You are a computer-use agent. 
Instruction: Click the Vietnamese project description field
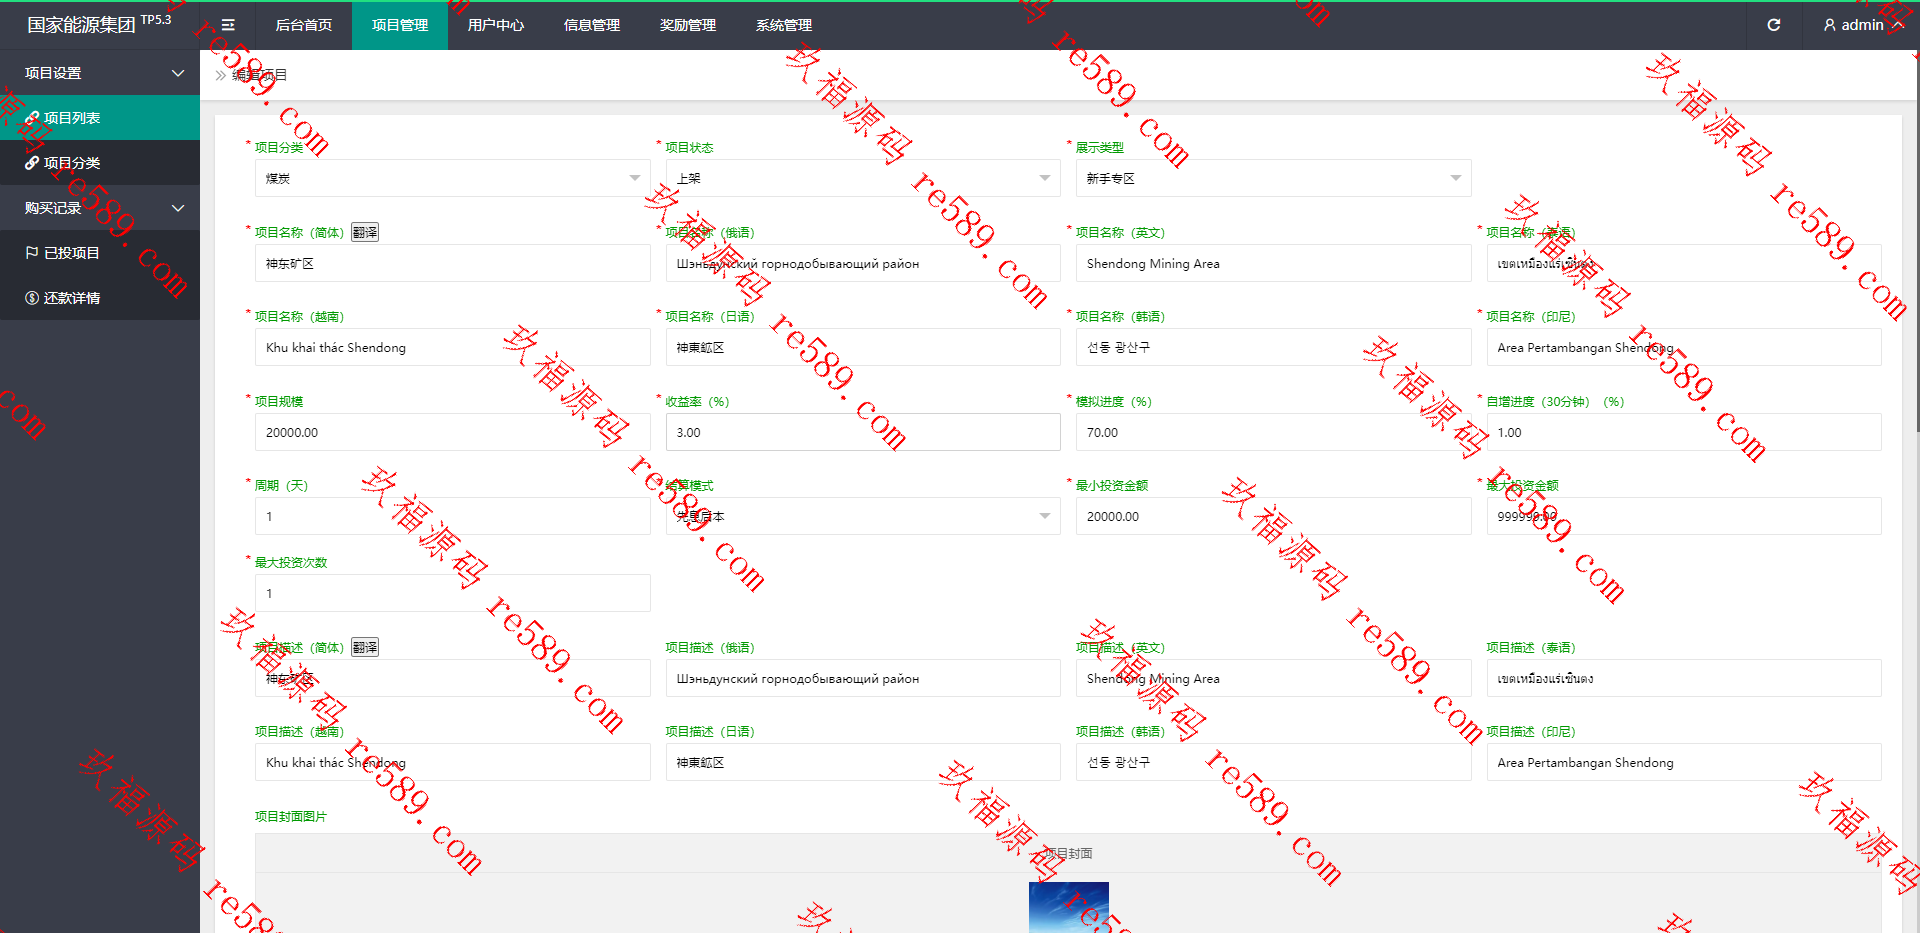(x=453, y=762)
